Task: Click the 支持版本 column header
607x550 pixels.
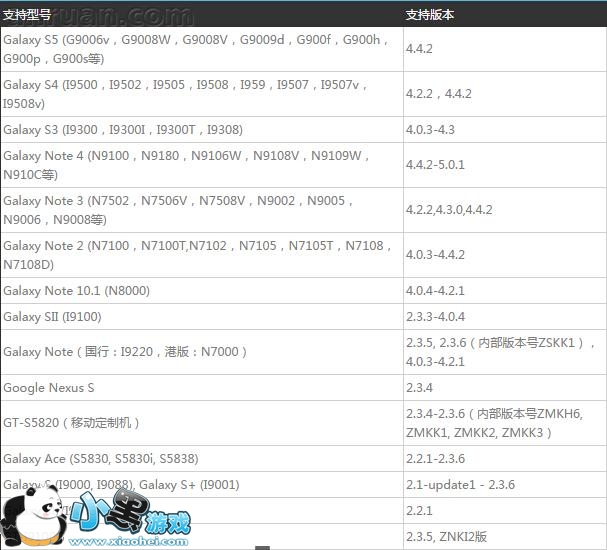Action: click(x=505, y=14)
